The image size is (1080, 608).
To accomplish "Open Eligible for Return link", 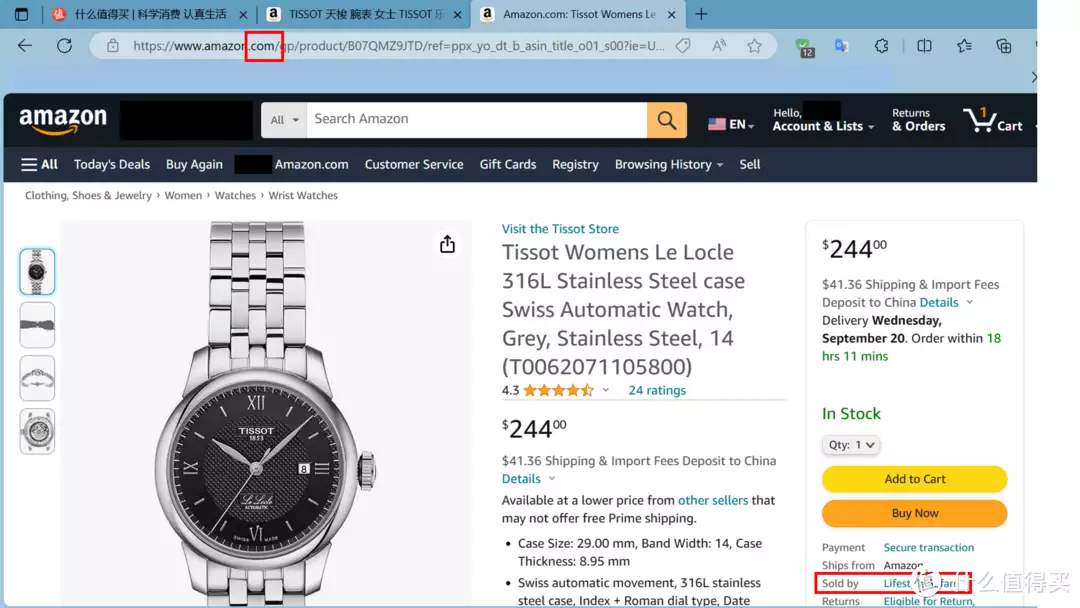I will (928, 601).
